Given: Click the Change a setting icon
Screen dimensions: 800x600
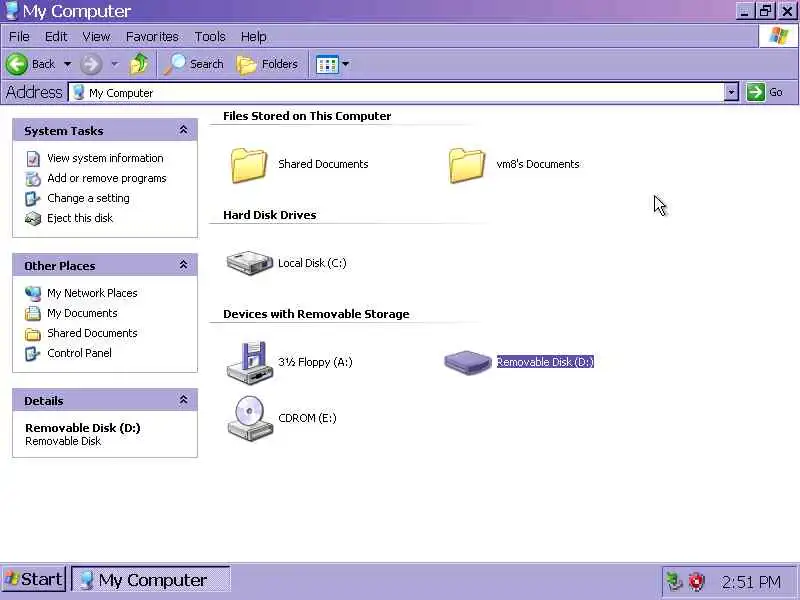Looking at the screenshot, I should pyautogui.click(x=33, y=198).
